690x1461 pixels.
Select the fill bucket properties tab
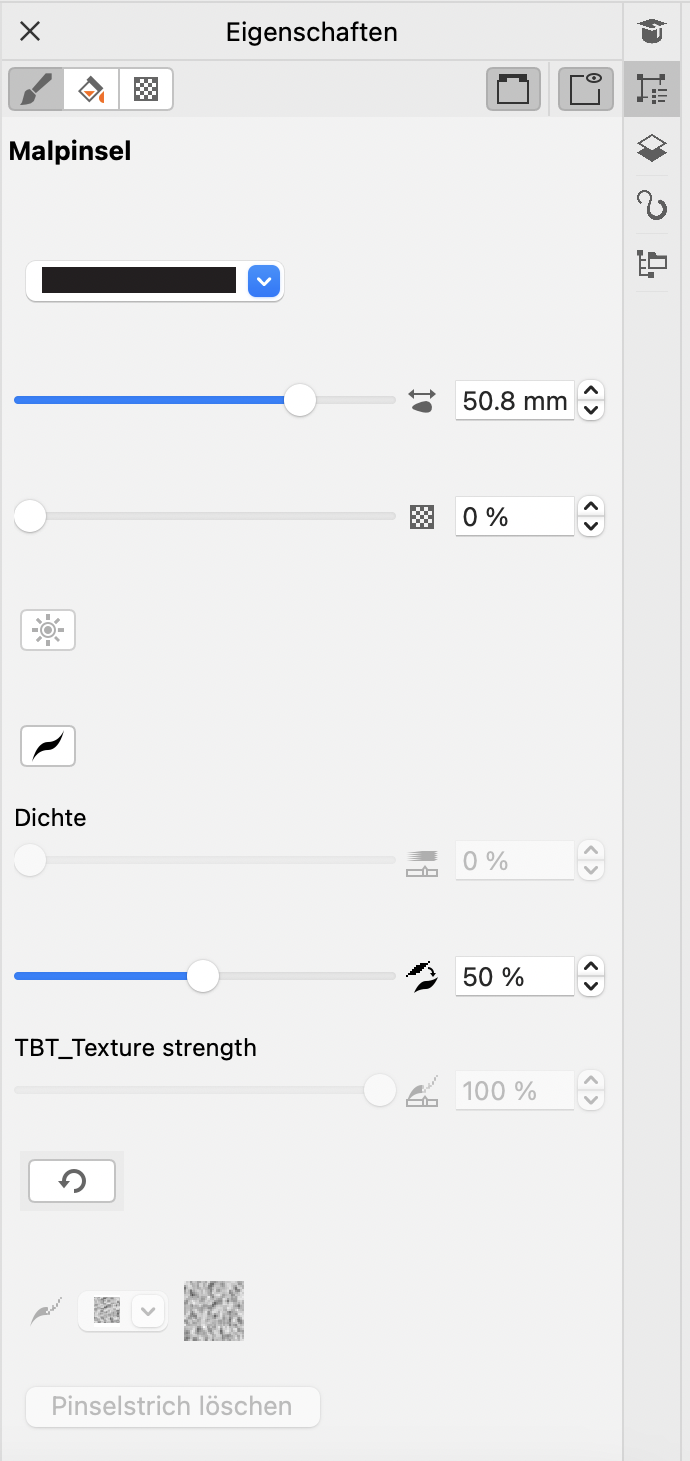coord(91,89)
